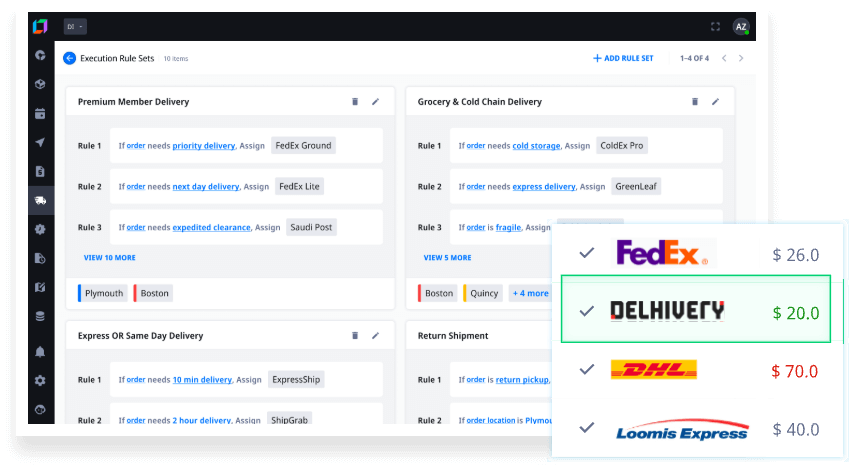This screenshot has height=468, width=852.
Task: Toggle the DHL carrier checkmark
Action: pos(586,370)
